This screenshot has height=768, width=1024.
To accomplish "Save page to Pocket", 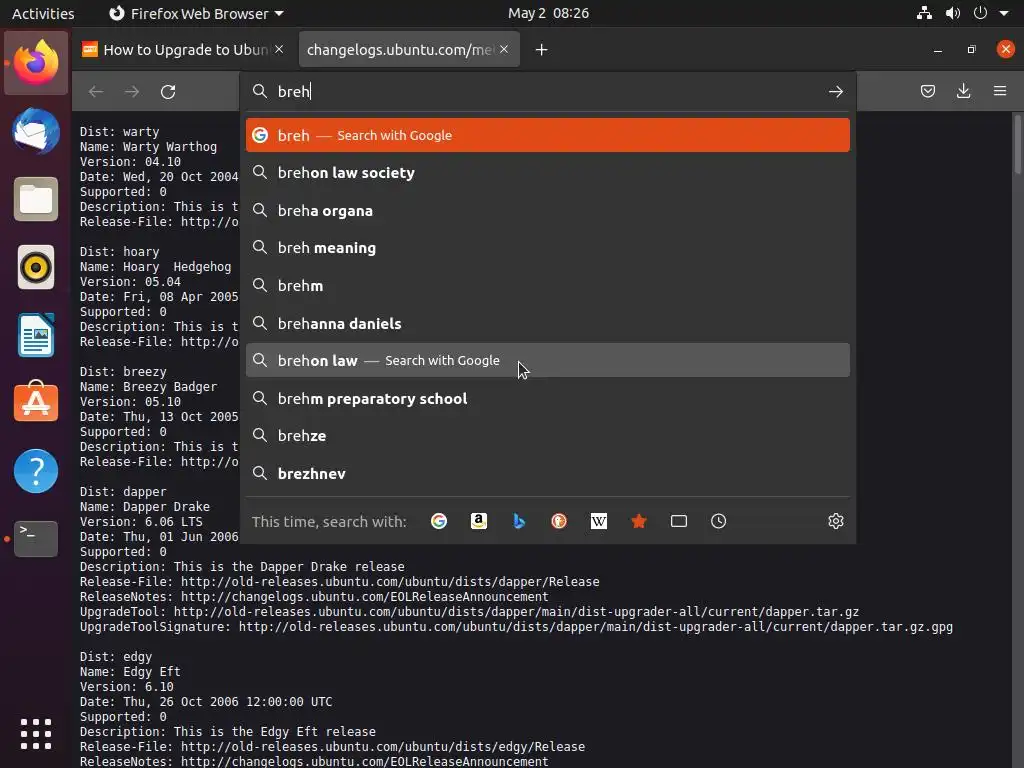I will (x=927, y=91).
